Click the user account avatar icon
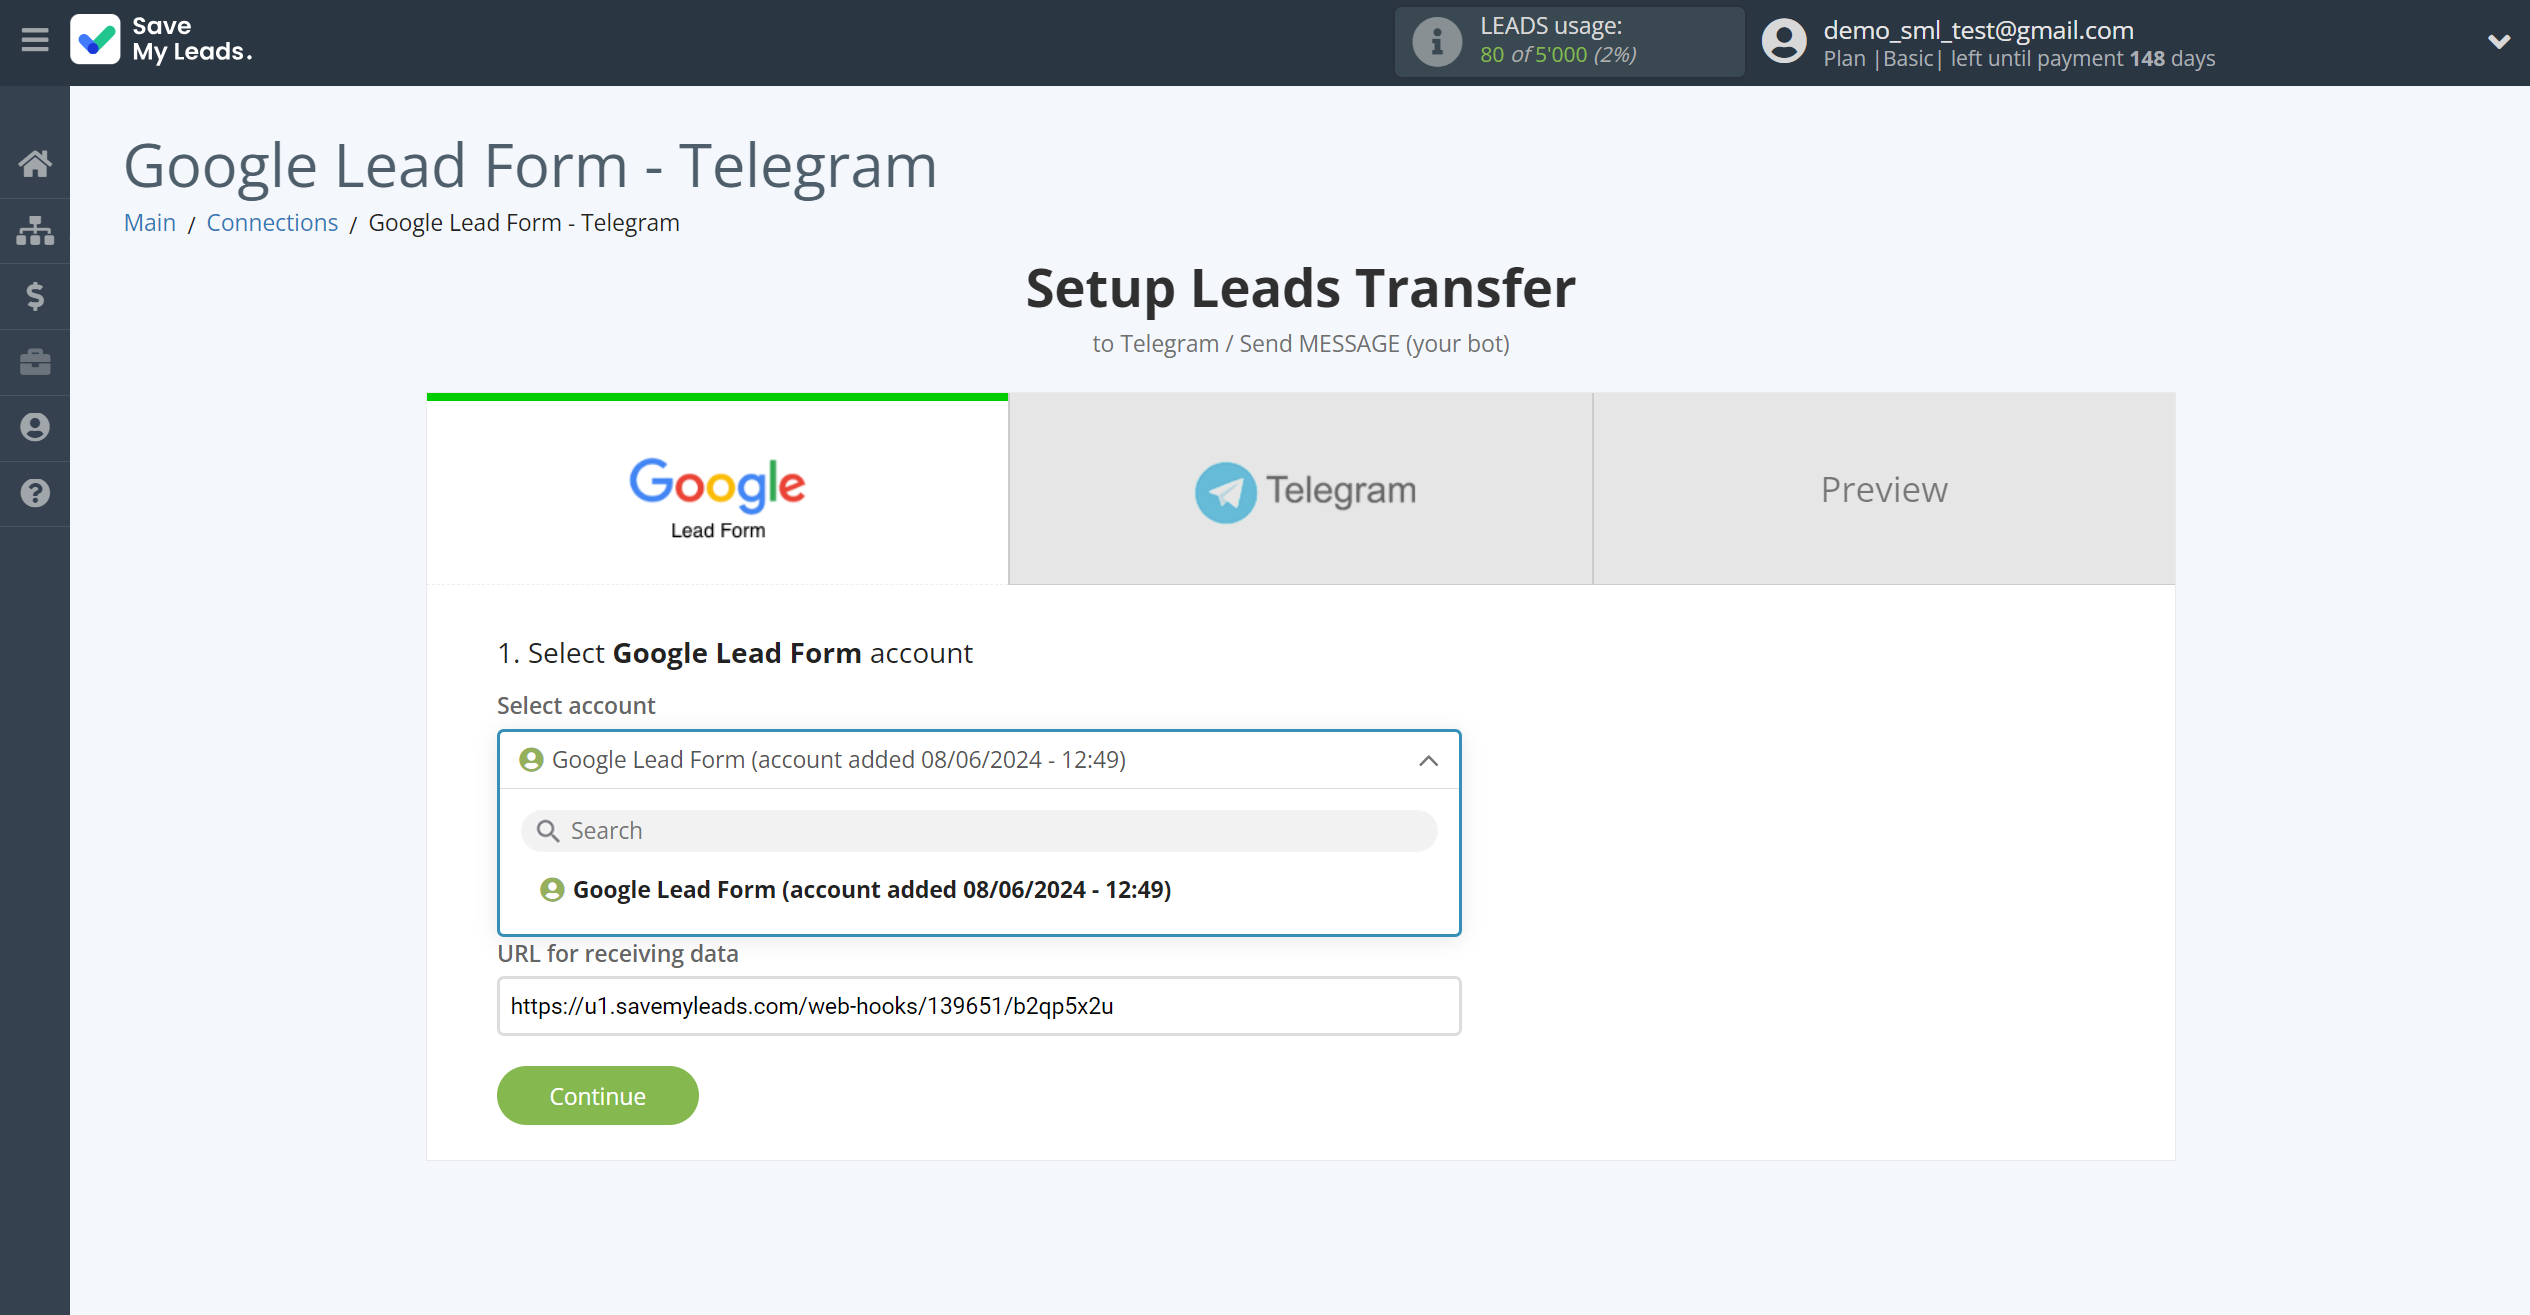 1780,42
